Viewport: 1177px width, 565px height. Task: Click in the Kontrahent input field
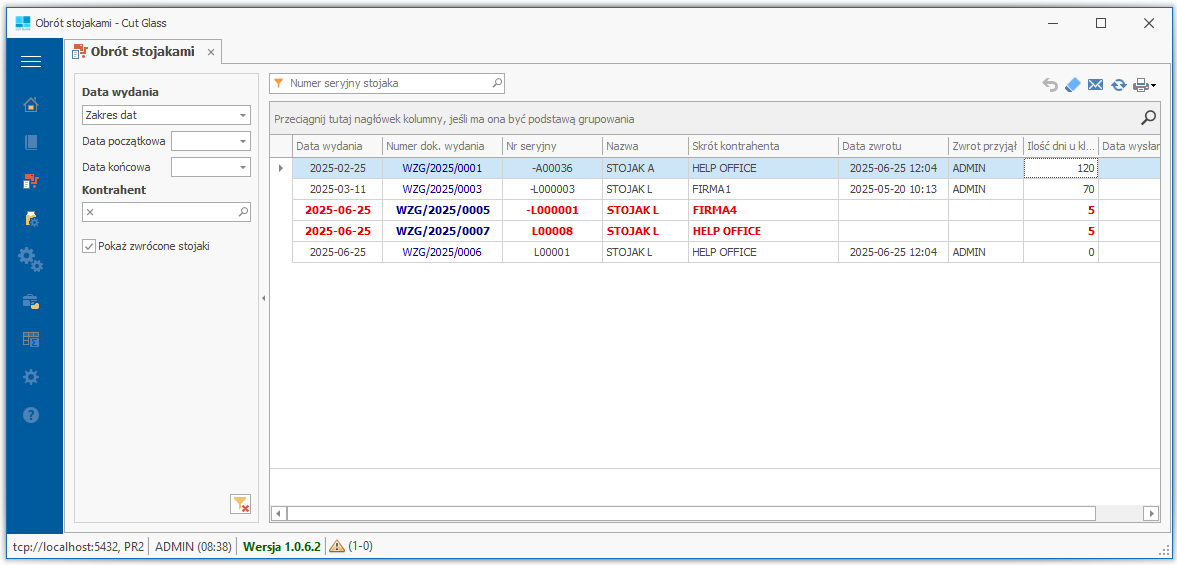[x=166, y=212]
